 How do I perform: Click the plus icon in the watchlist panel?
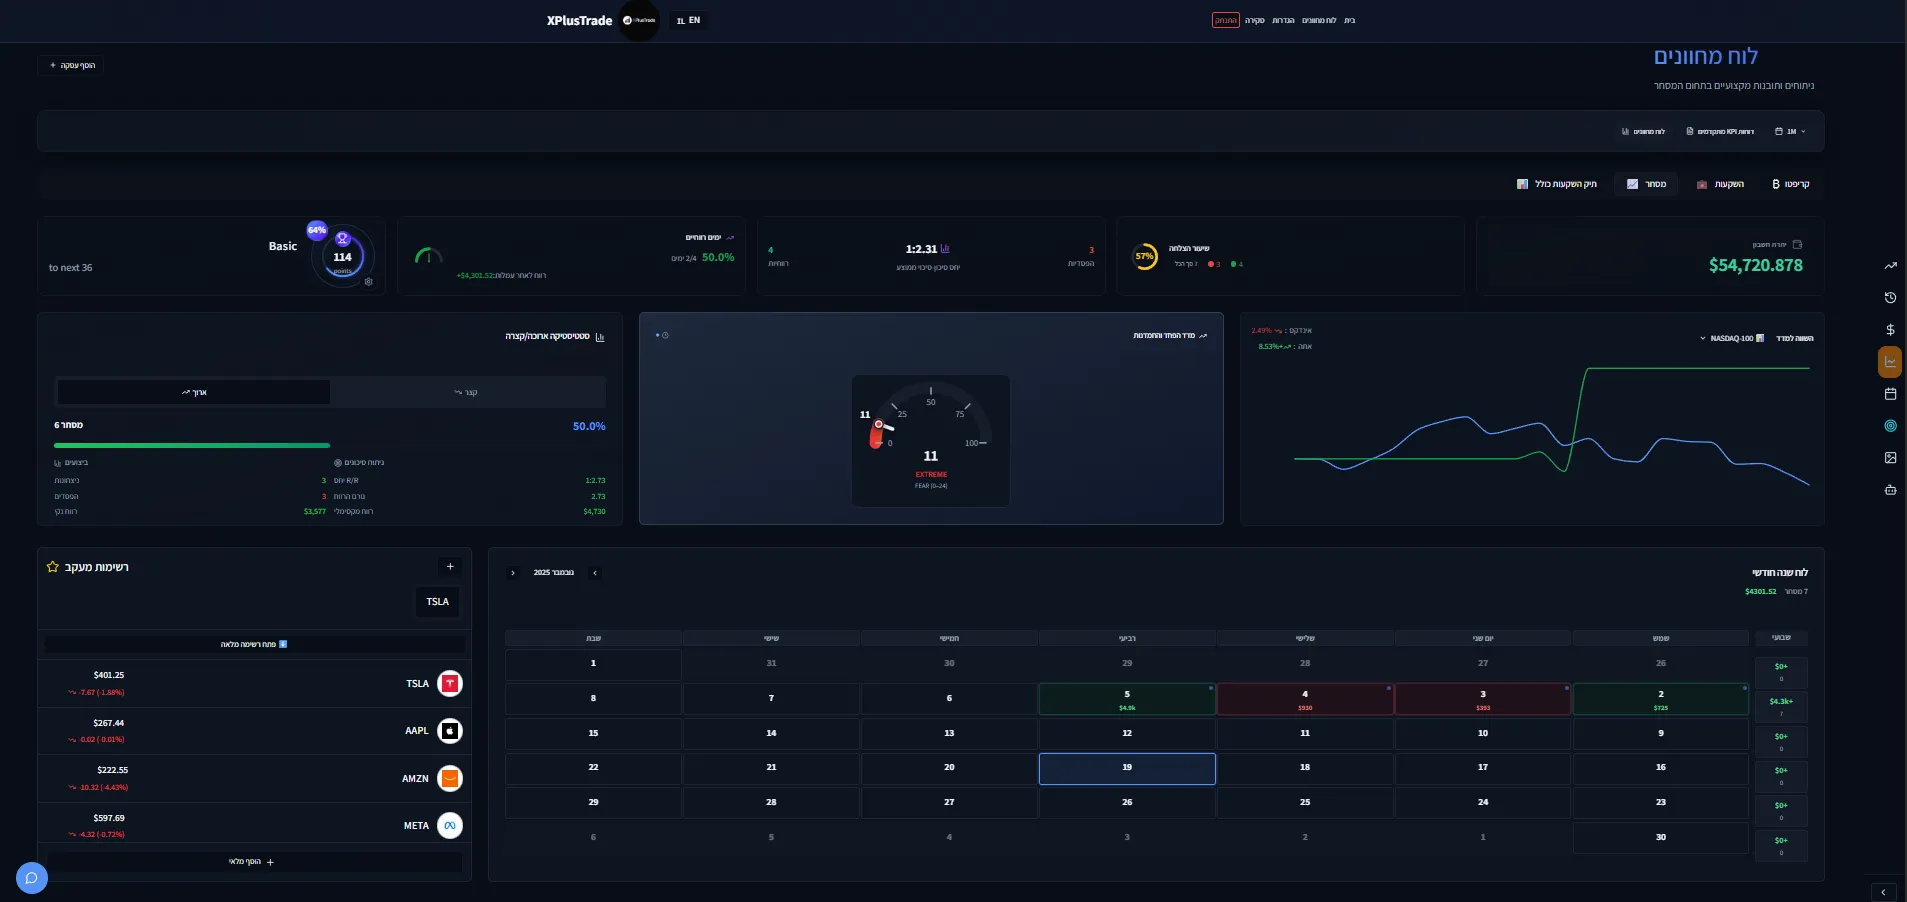tap(450, 567)
